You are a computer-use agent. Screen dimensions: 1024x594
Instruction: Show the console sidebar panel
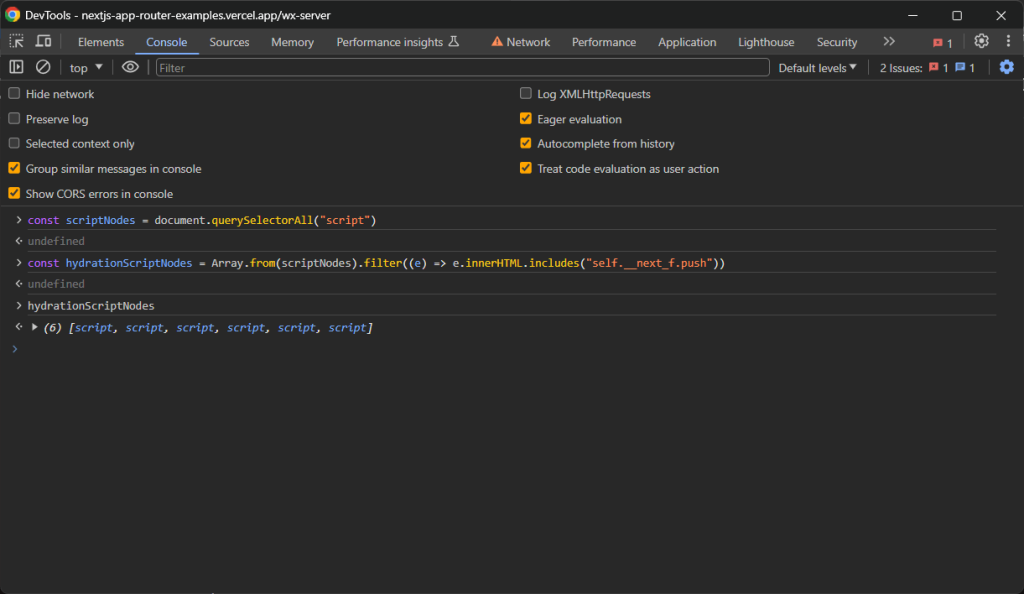(14, 67)
